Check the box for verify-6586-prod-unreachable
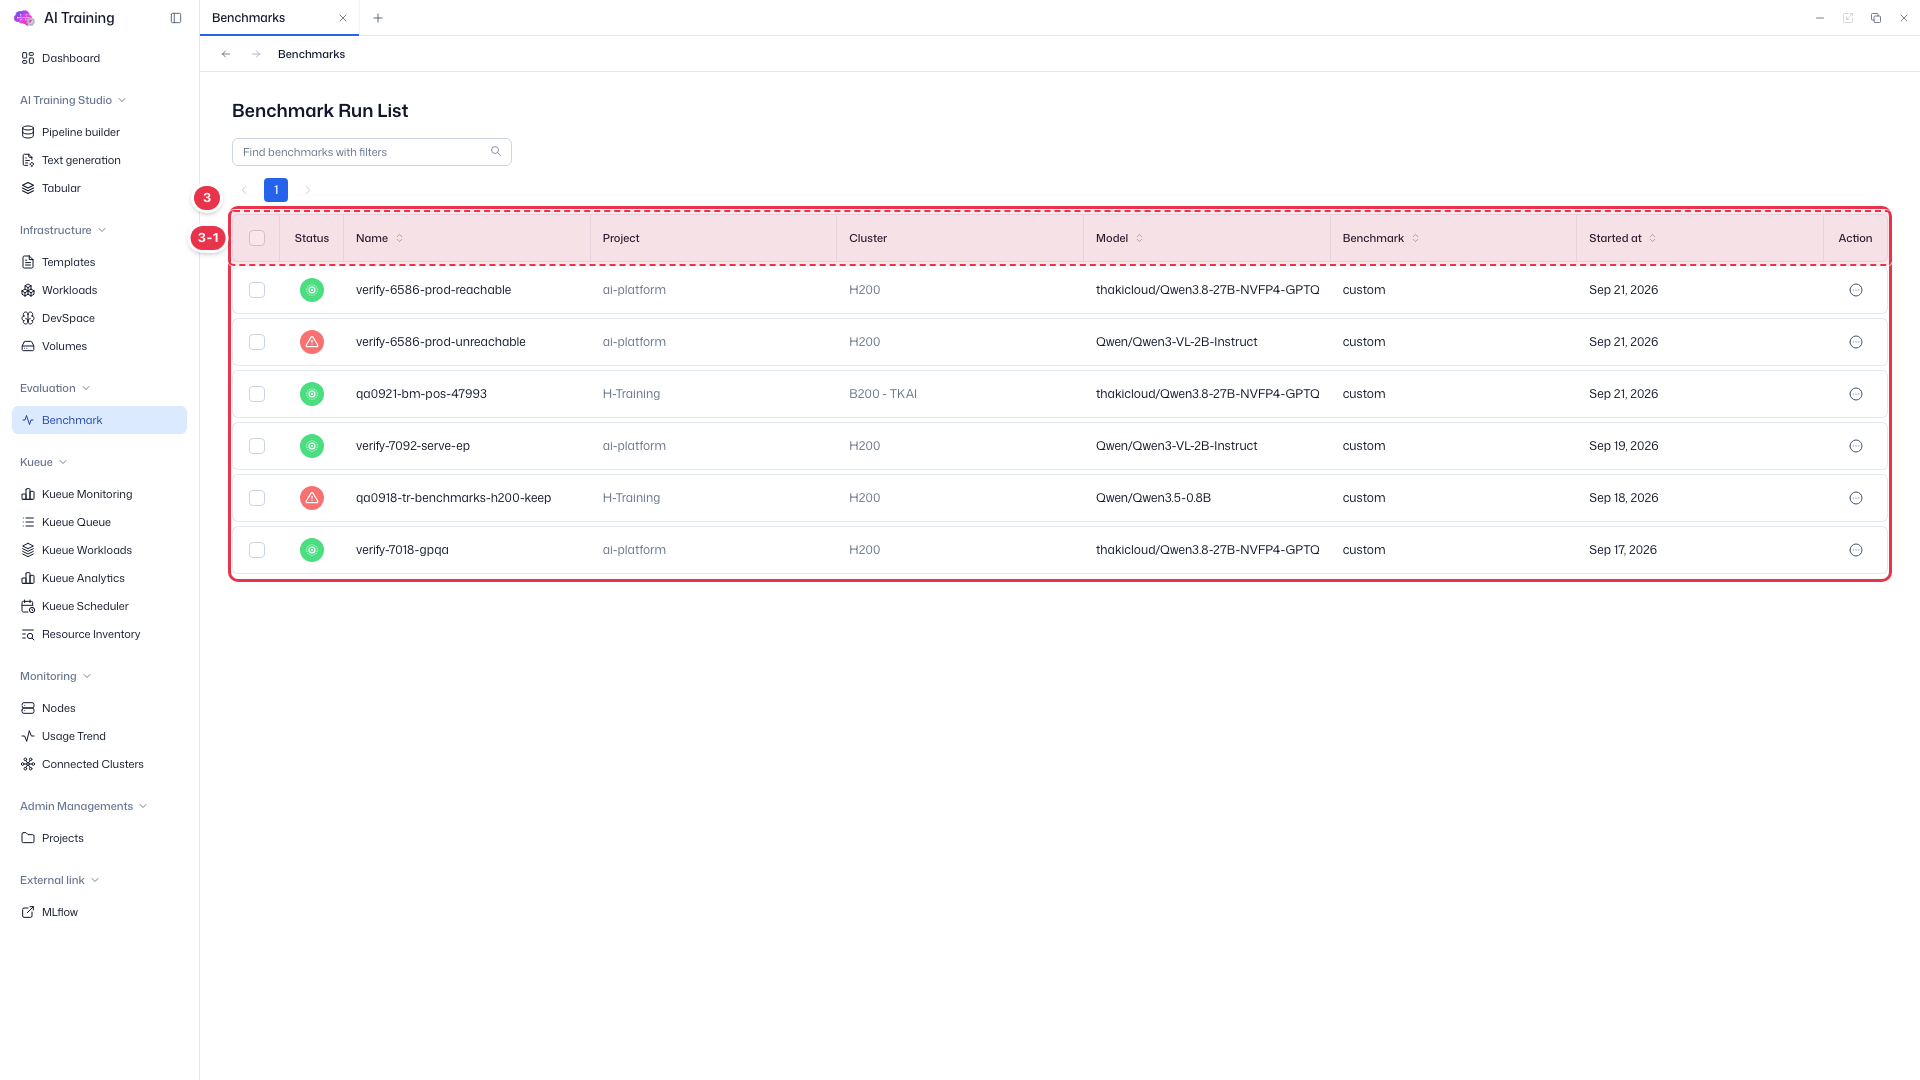The width and height of the screenshot is (1920, 1080). 257,342
